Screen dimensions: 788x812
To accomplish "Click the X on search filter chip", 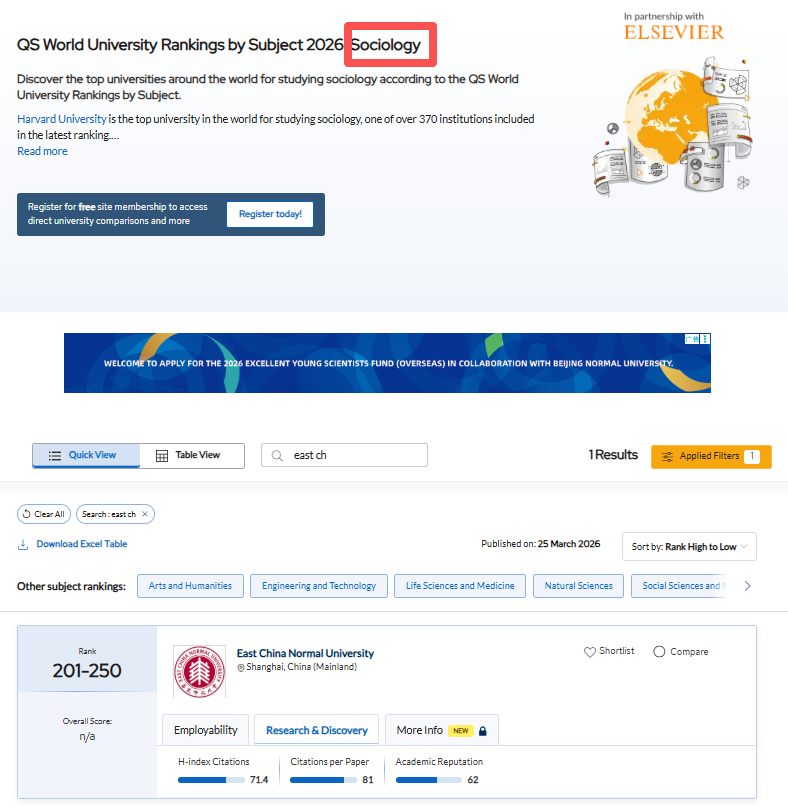I will tap(145, 514).
